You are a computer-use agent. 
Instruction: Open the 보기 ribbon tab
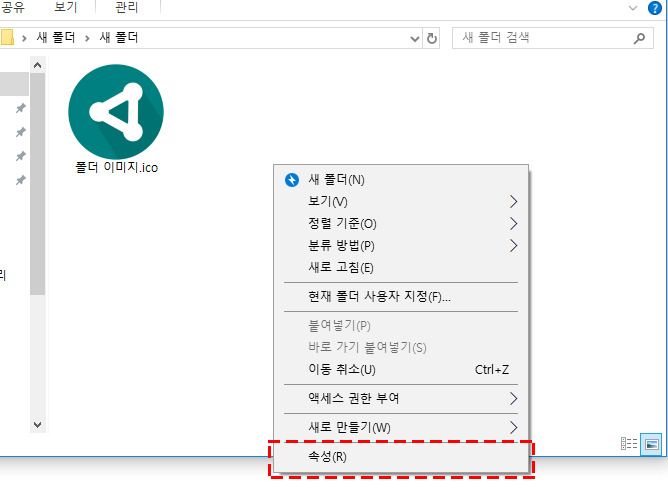(x=66, y=7)
